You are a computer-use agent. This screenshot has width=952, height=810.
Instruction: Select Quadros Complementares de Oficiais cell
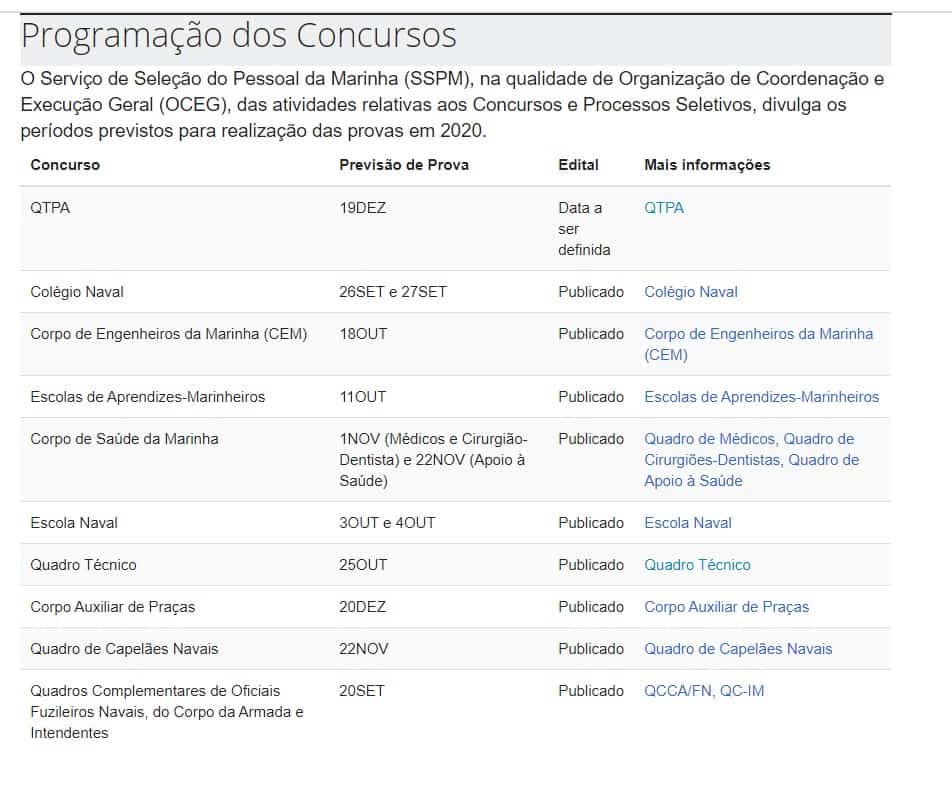[x=167, y=712]
